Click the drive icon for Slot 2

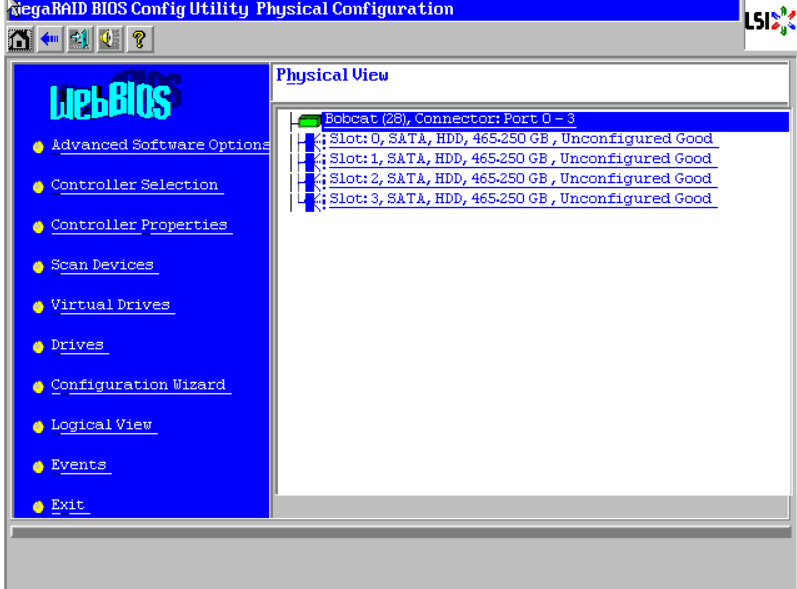coord(314,180)
